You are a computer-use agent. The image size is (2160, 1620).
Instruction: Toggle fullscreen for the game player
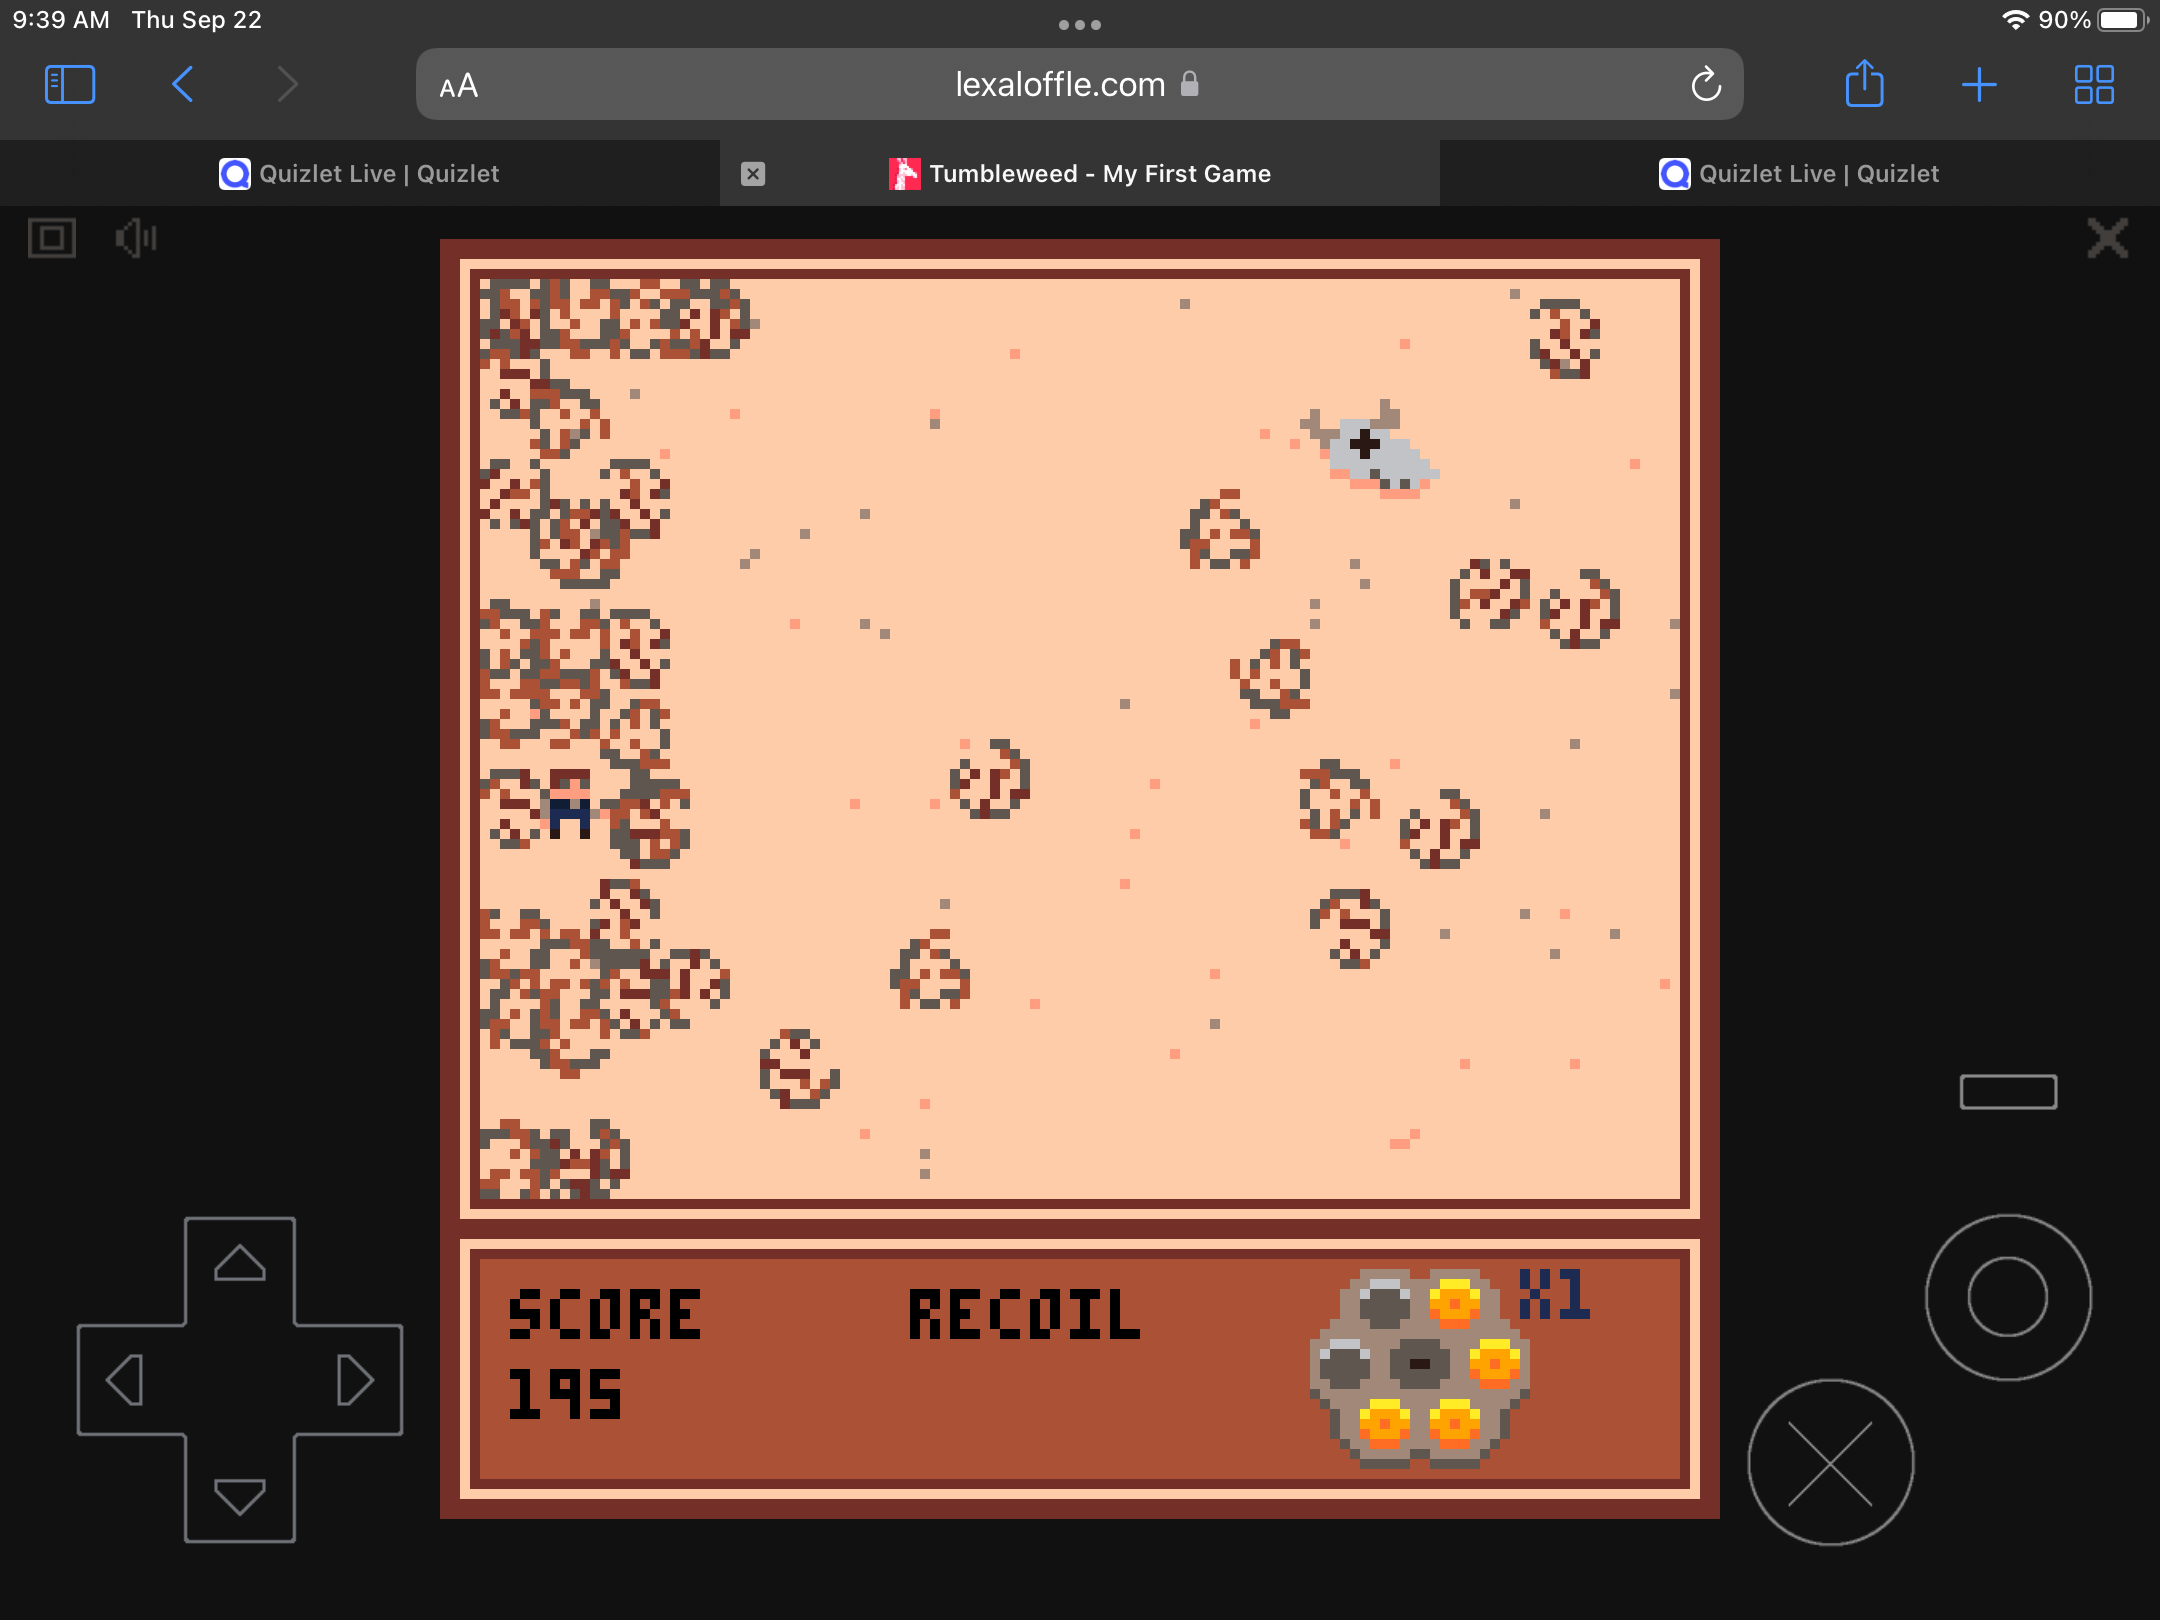pyautogui.click(x=52, y=238)
